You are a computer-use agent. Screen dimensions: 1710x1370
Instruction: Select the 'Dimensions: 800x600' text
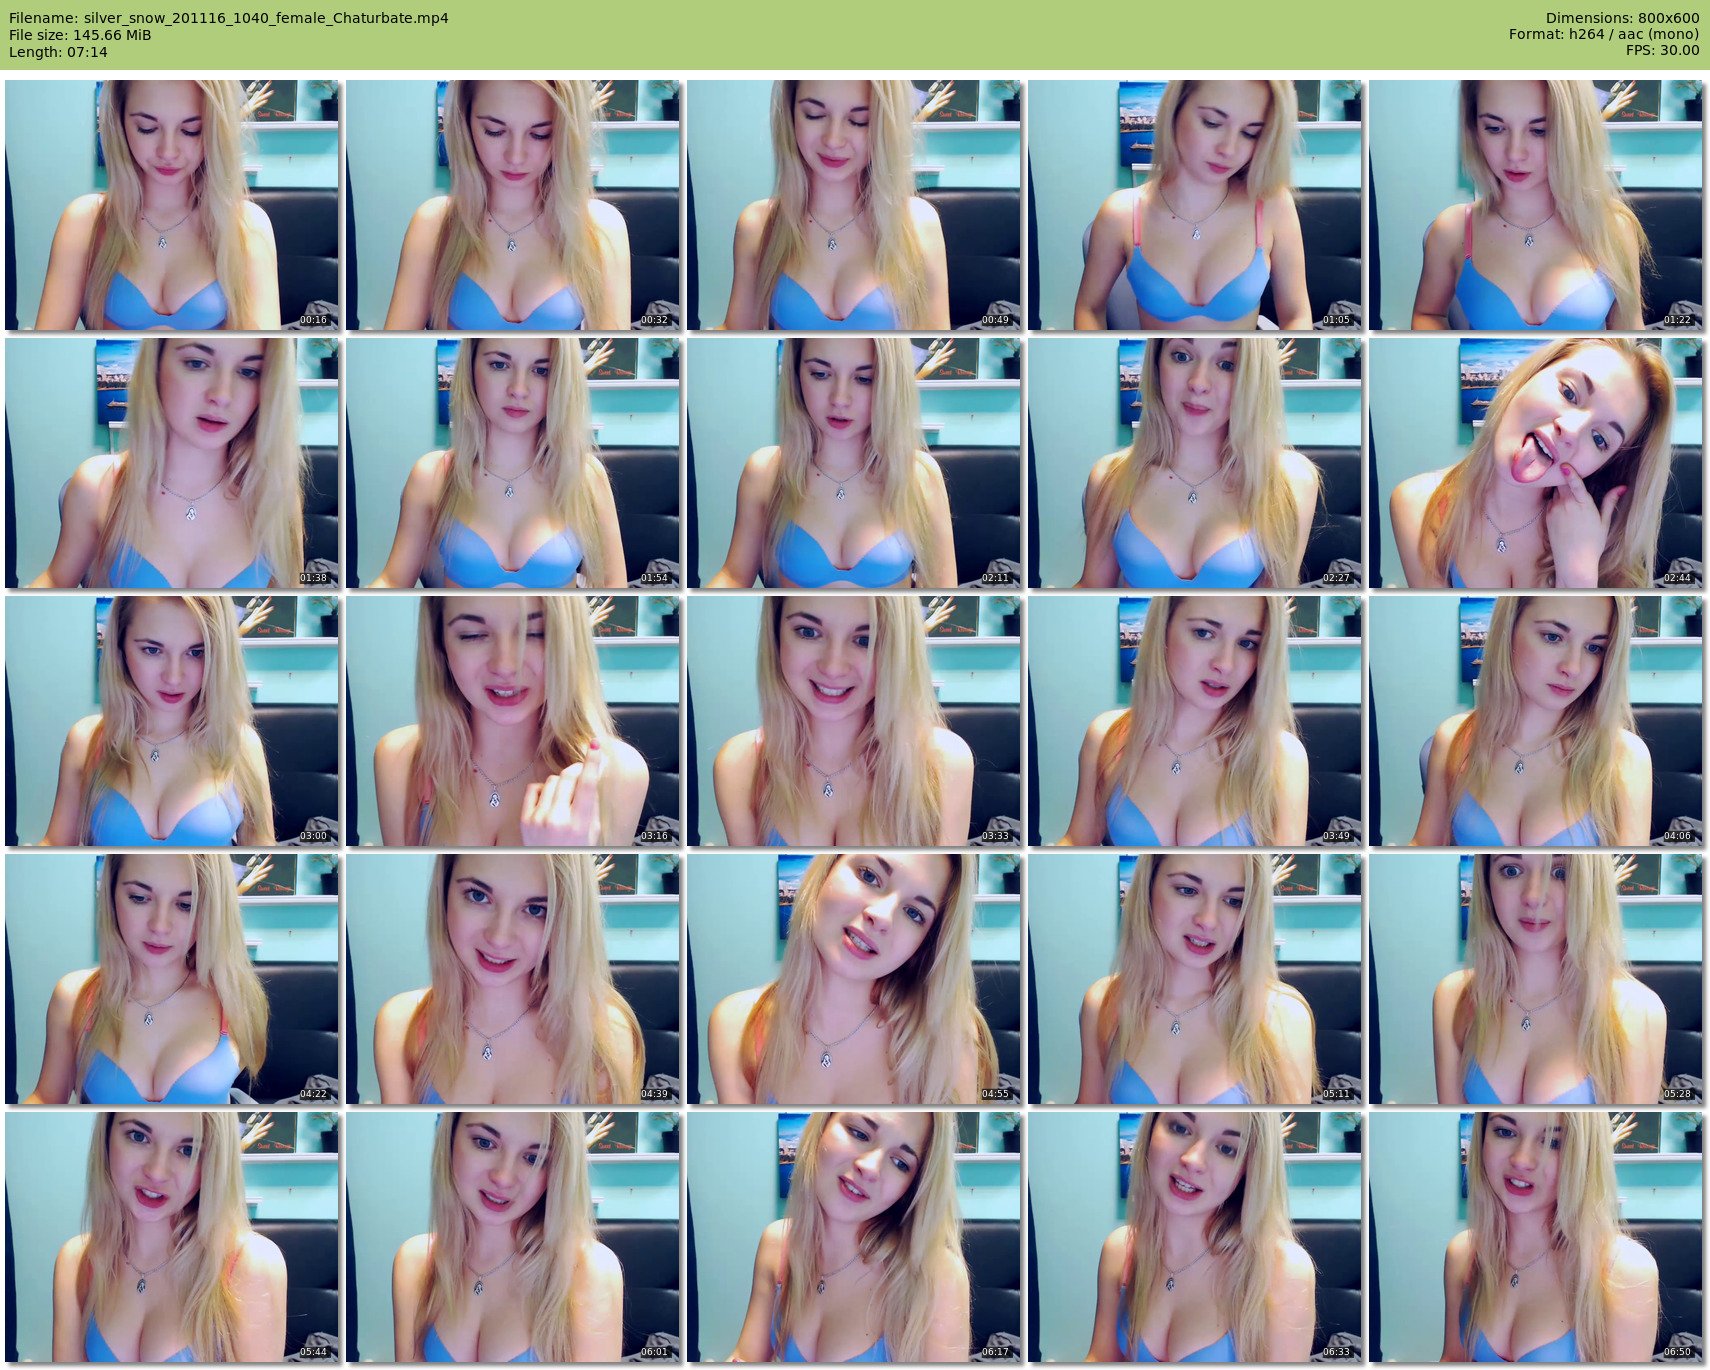tap(1622, 18)
